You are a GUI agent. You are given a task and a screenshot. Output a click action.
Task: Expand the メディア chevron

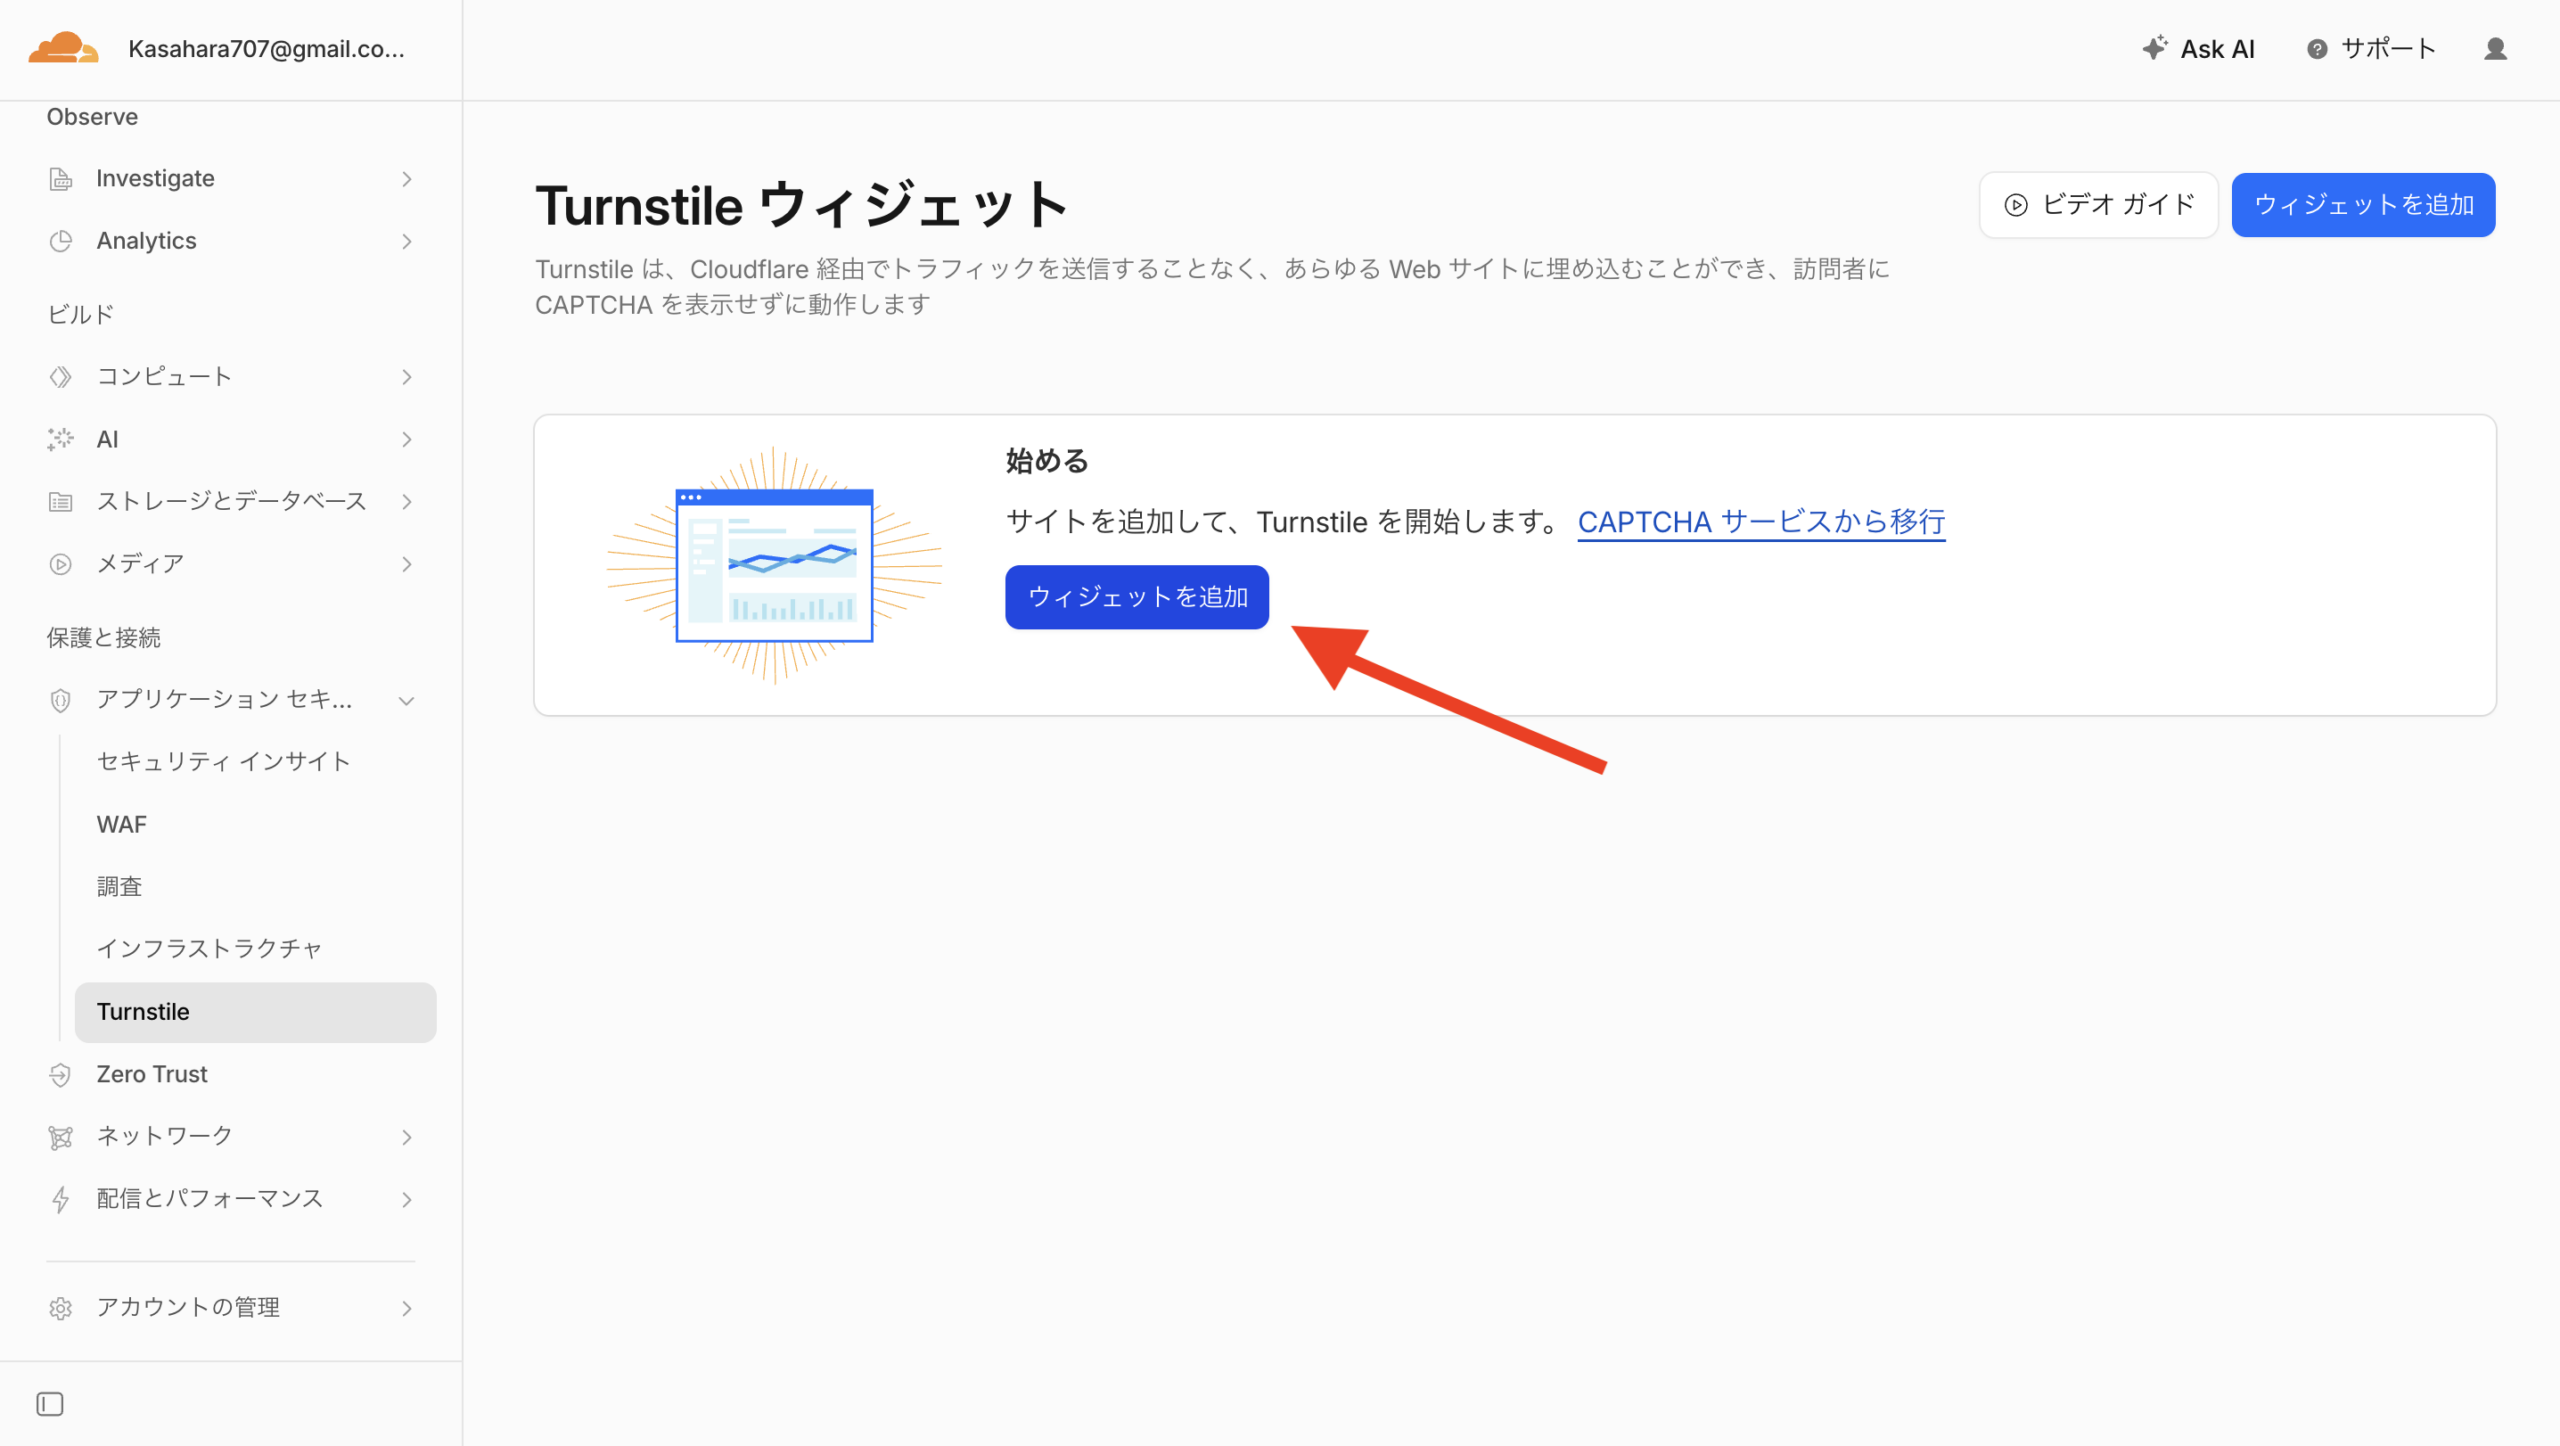407,564
